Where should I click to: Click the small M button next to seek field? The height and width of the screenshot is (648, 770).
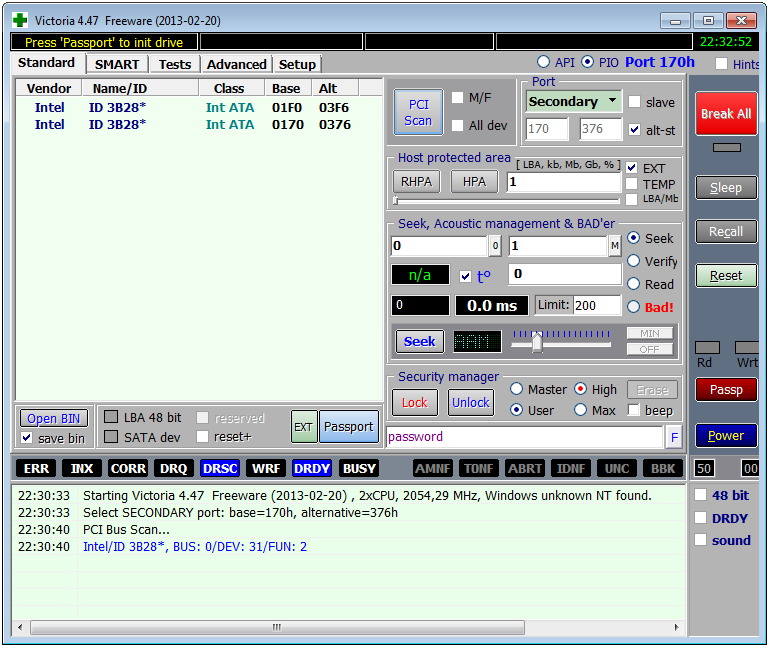point(614,245)
